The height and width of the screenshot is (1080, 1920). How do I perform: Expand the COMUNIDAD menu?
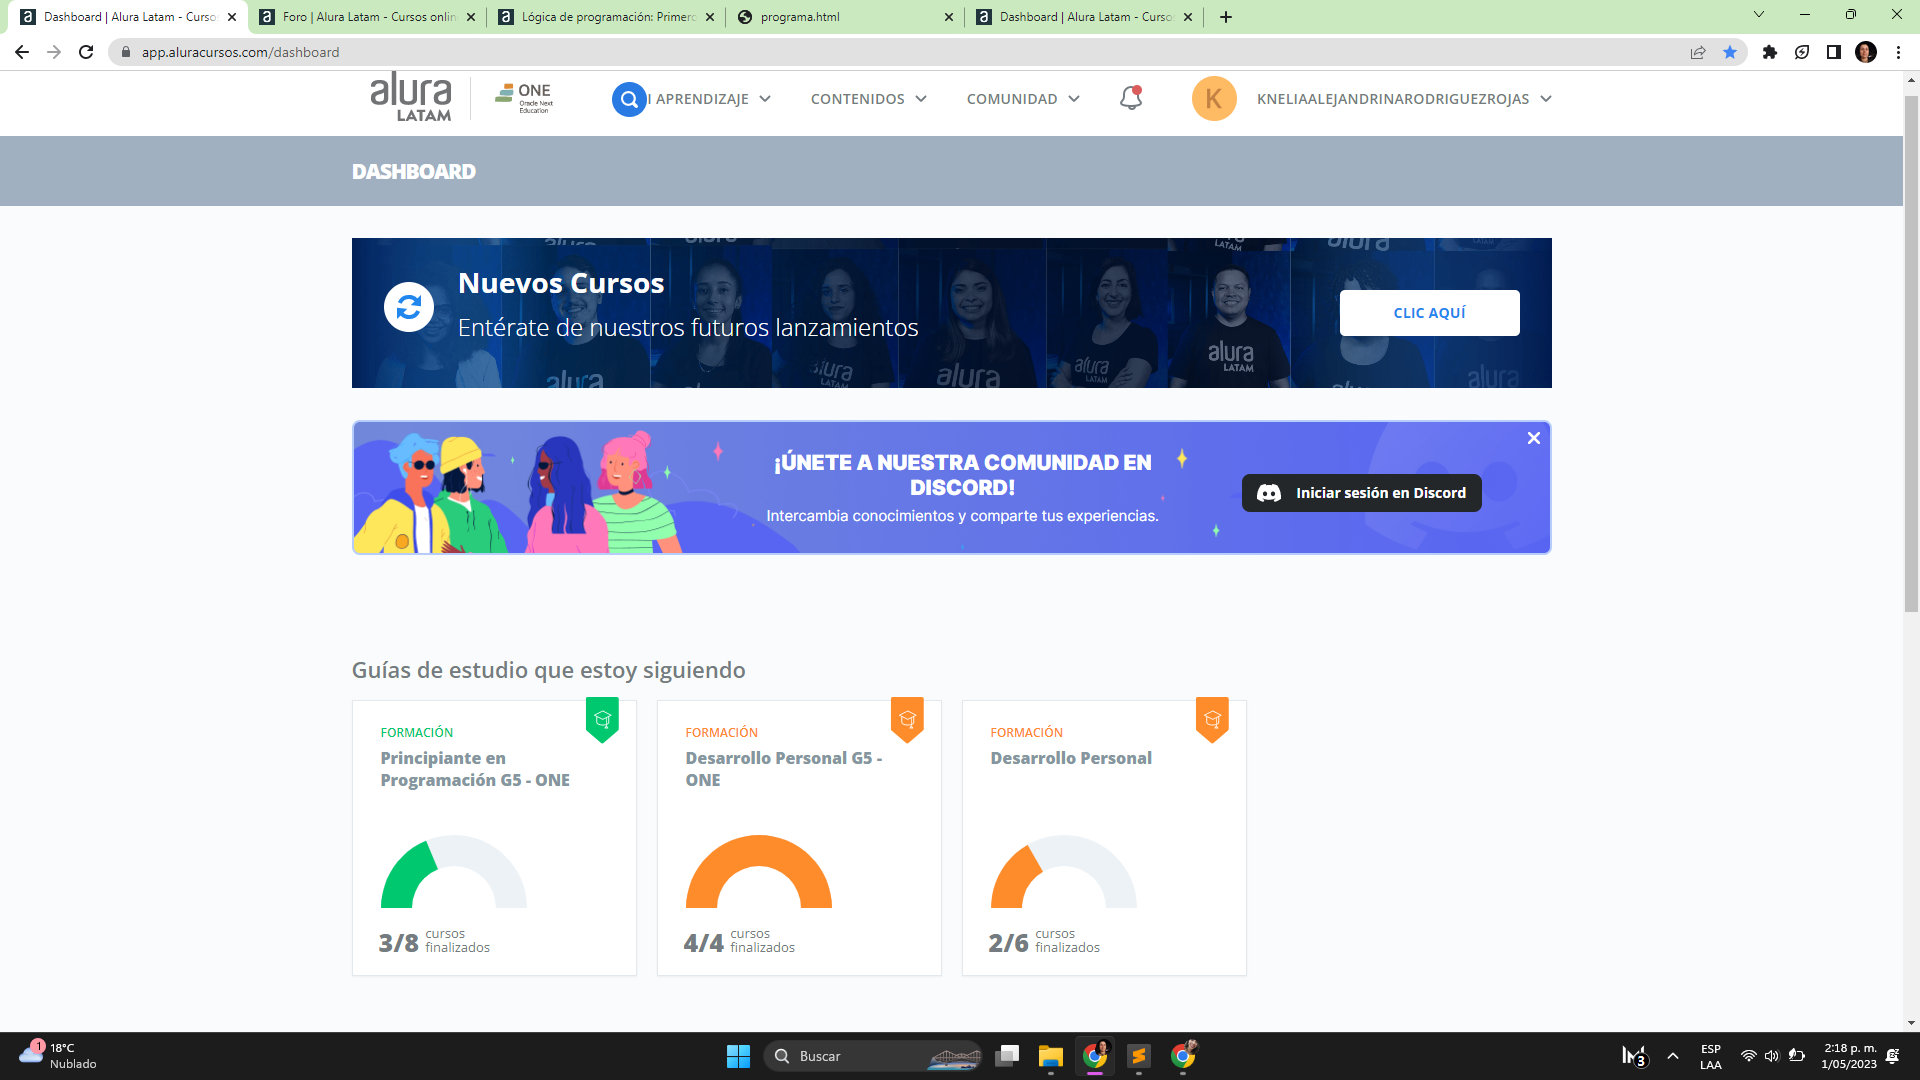[1023, 99]
